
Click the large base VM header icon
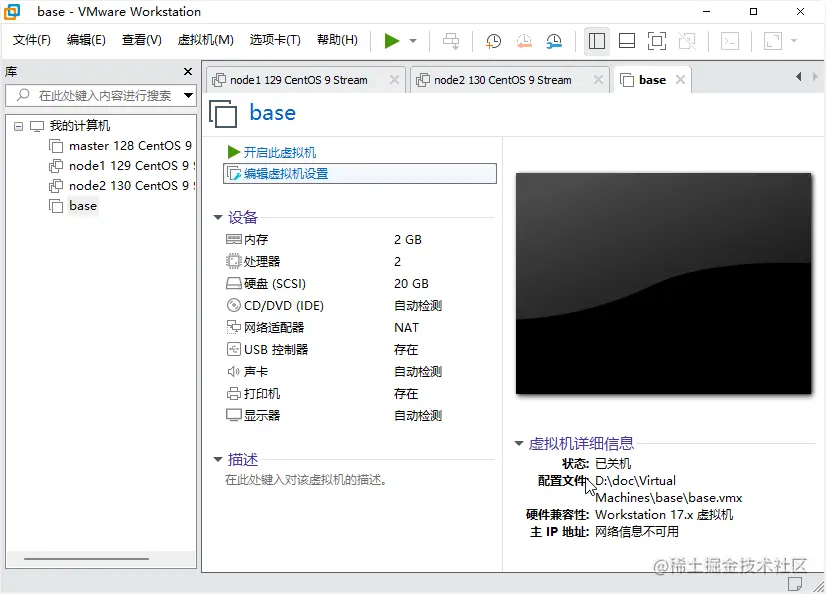pos(223,114)
